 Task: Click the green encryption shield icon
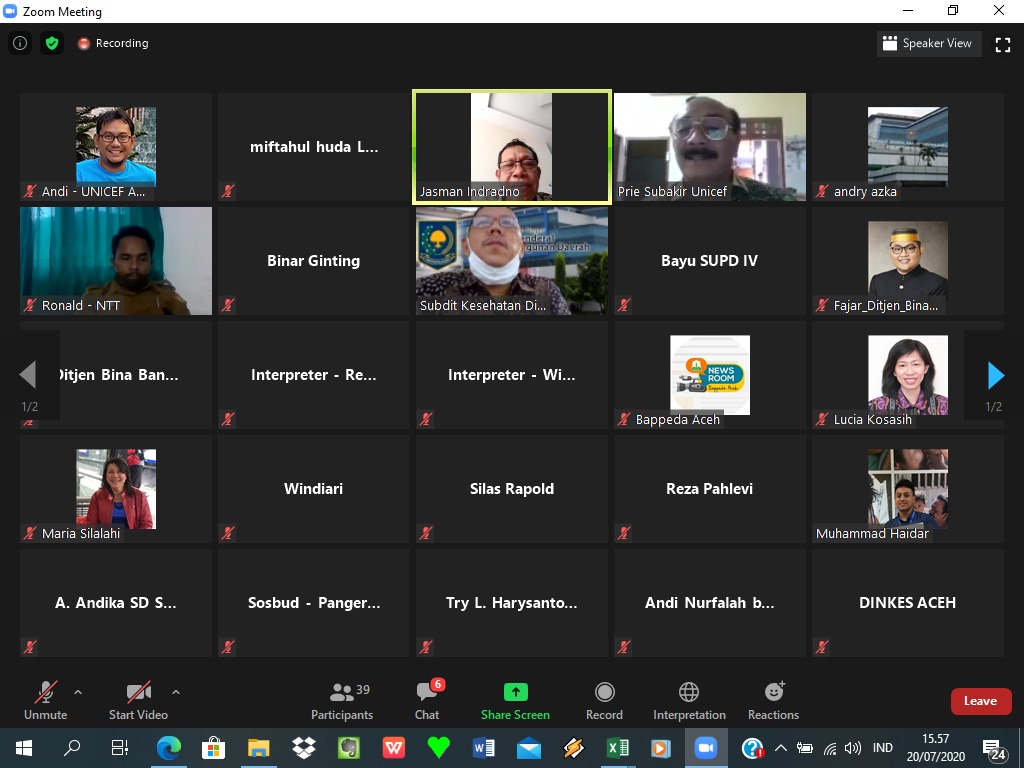(x=52, y=43)
